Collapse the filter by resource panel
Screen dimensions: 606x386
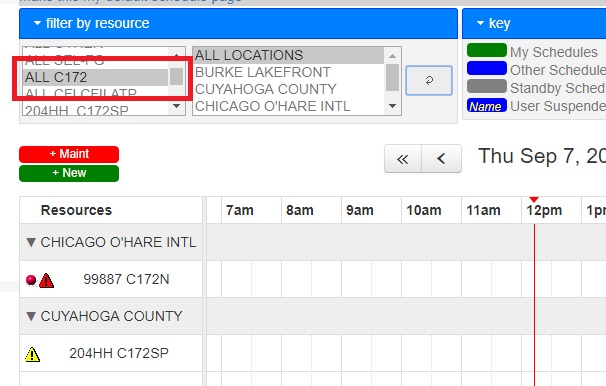(37, 23)
